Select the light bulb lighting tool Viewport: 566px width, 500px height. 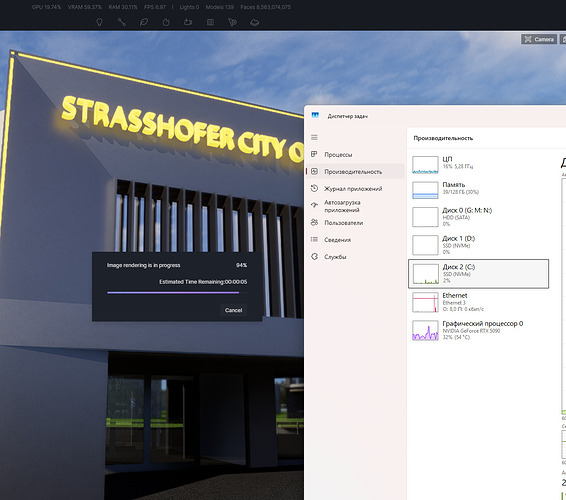pos(99,22)
